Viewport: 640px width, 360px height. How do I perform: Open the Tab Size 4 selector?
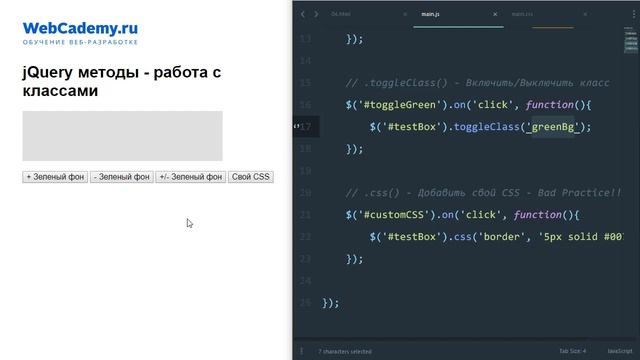[572, 351]
